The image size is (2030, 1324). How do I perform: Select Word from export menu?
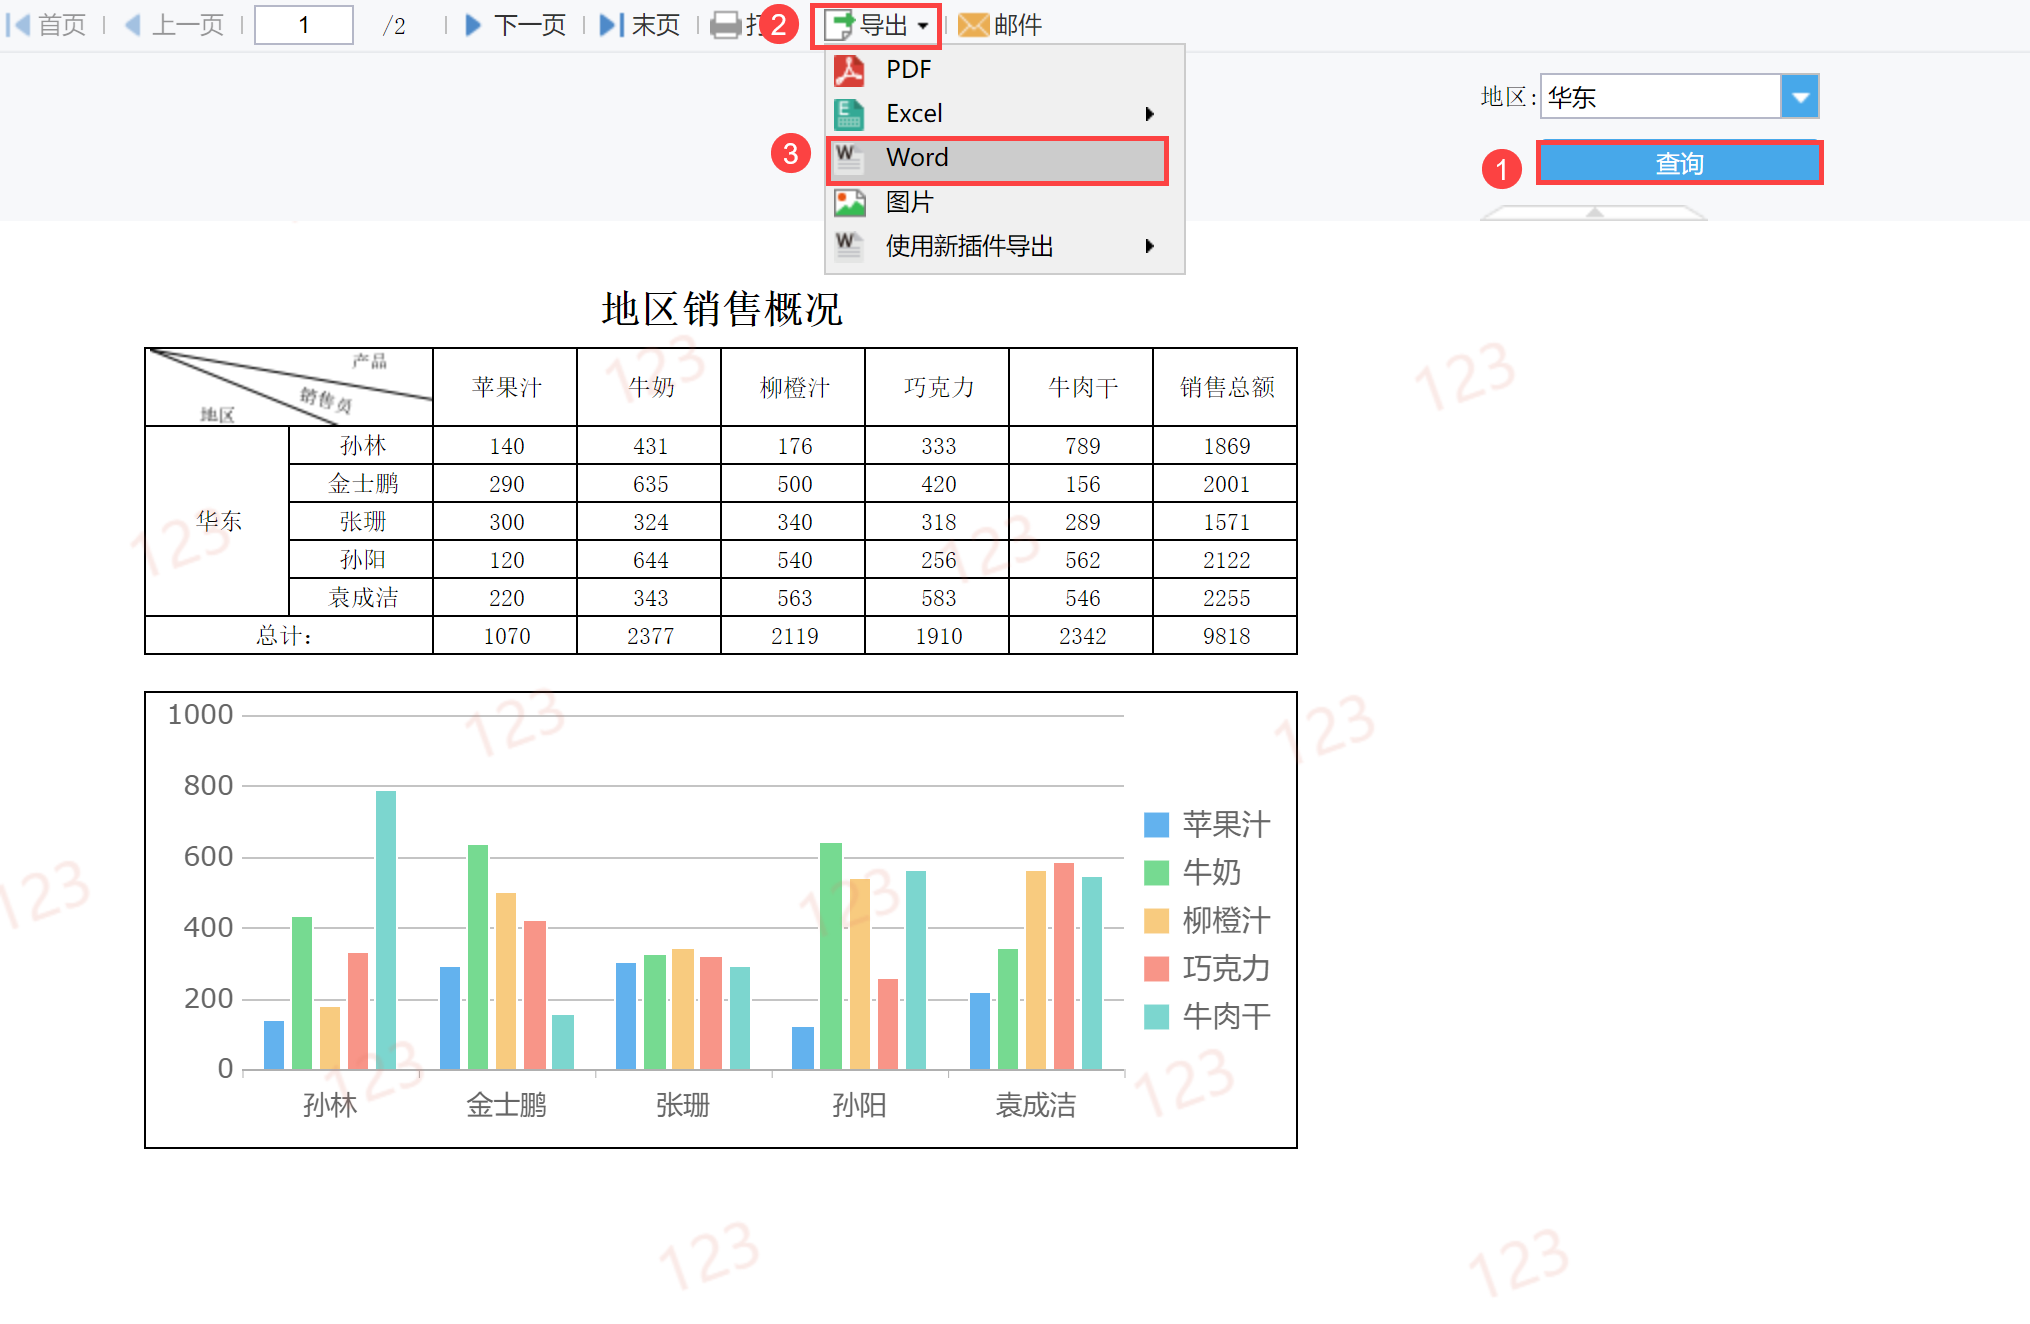coord(917,158)
